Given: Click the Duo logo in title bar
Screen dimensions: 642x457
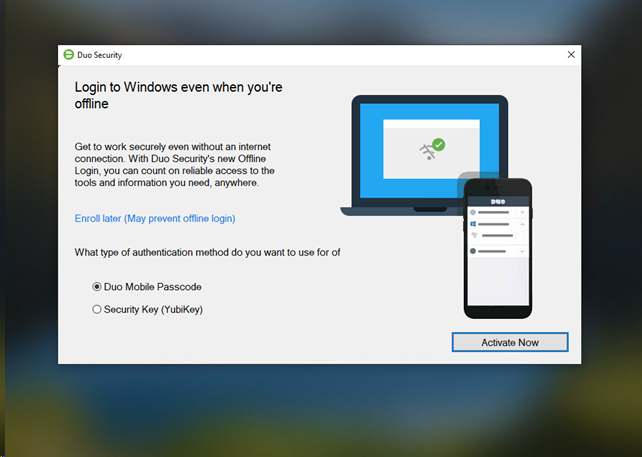Looking at the screenshot, I should click(68, 55).
